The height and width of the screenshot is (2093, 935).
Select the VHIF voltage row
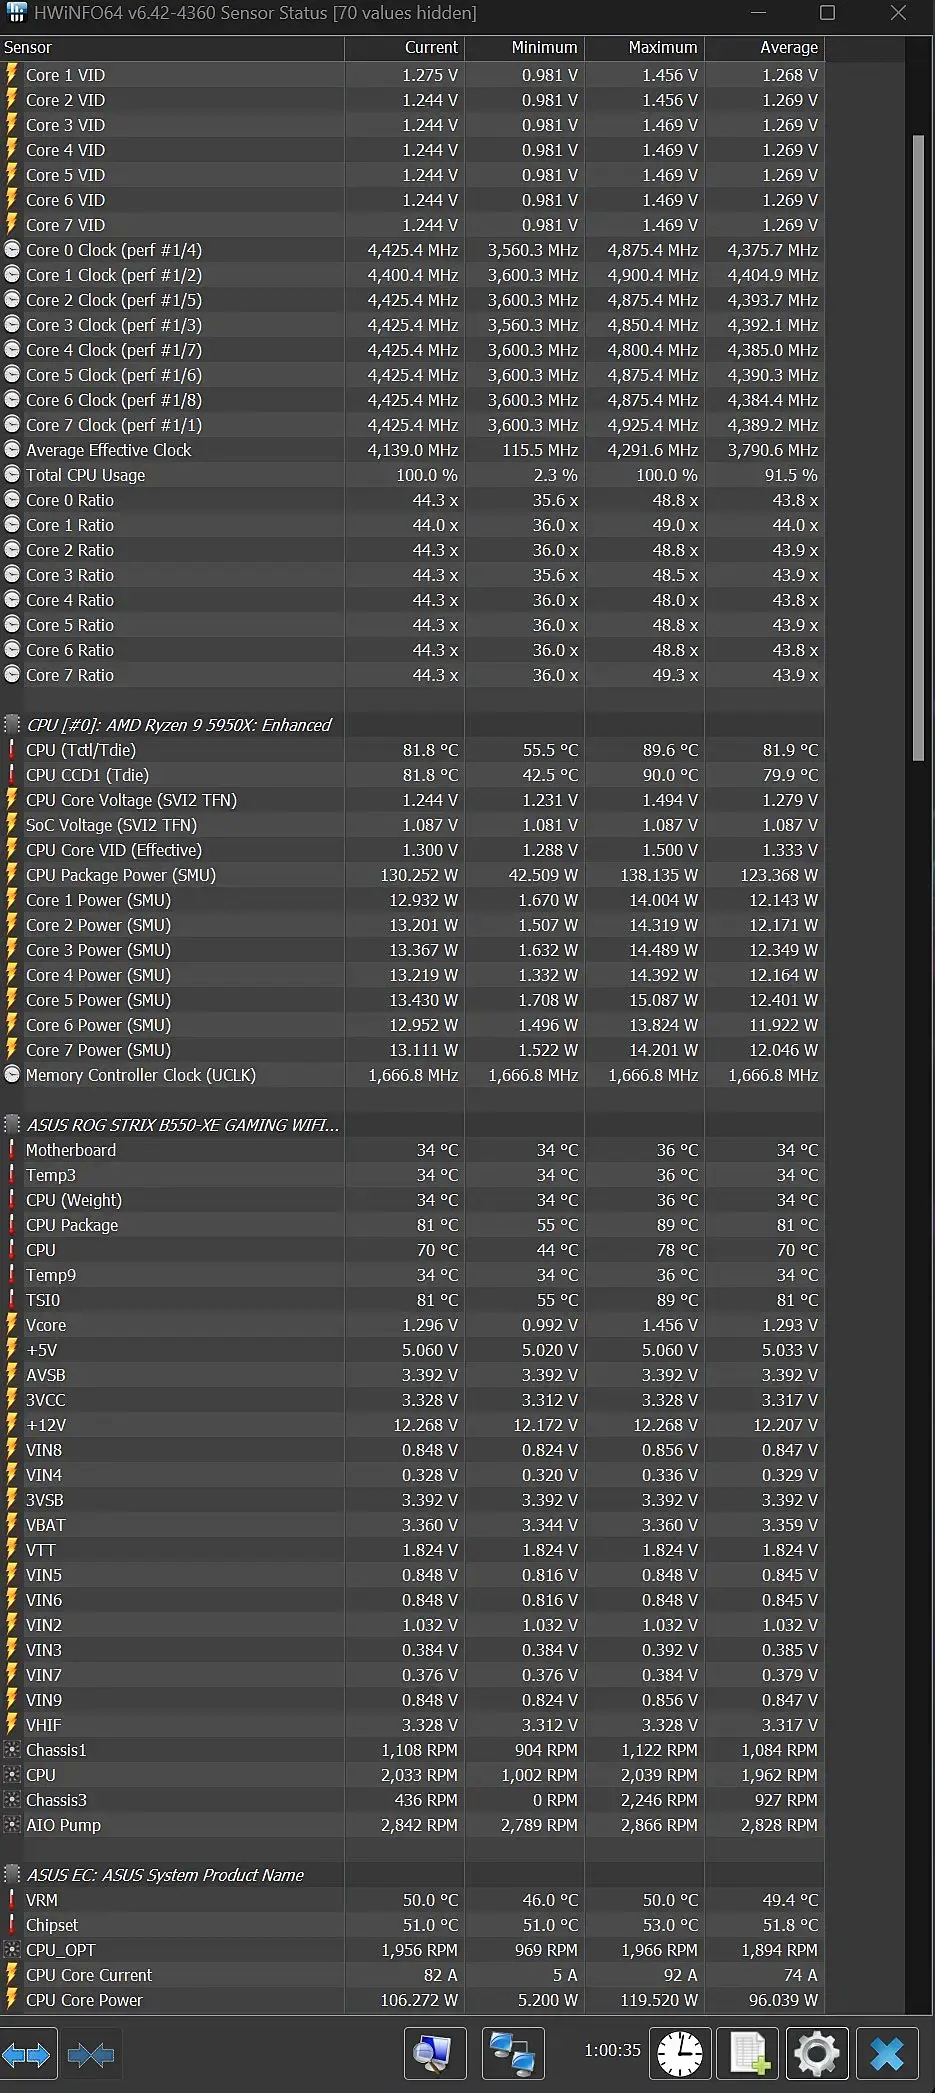point(412,1725)
